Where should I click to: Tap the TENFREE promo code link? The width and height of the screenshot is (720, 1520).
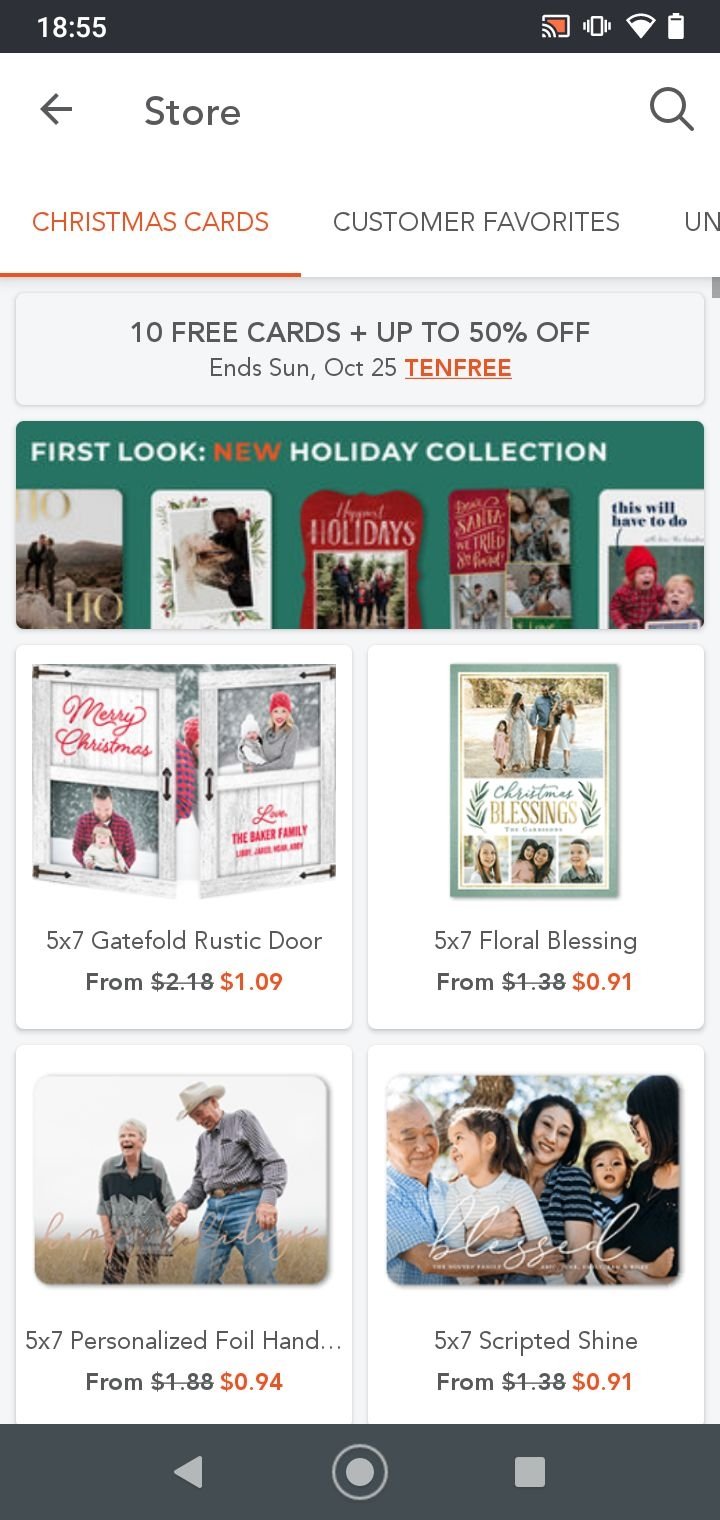pos(458,368)
